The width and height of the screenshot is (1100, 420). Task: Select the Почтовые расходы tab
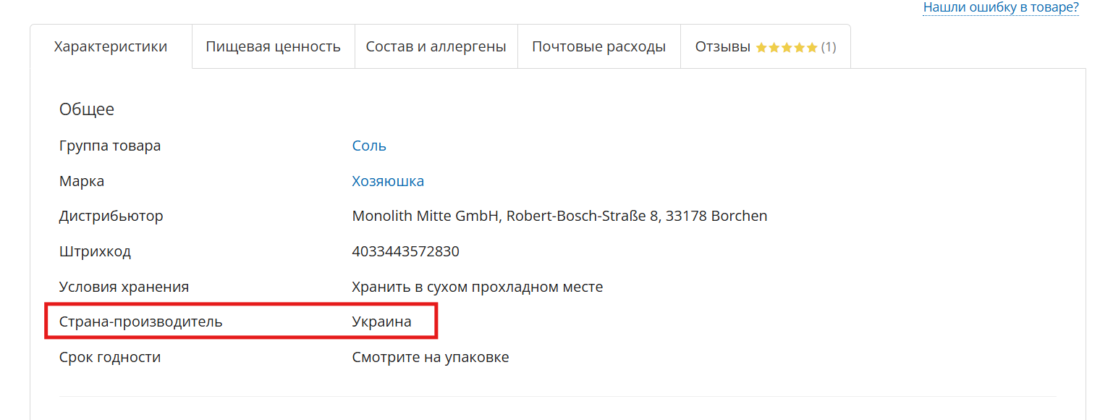[599, 47]
